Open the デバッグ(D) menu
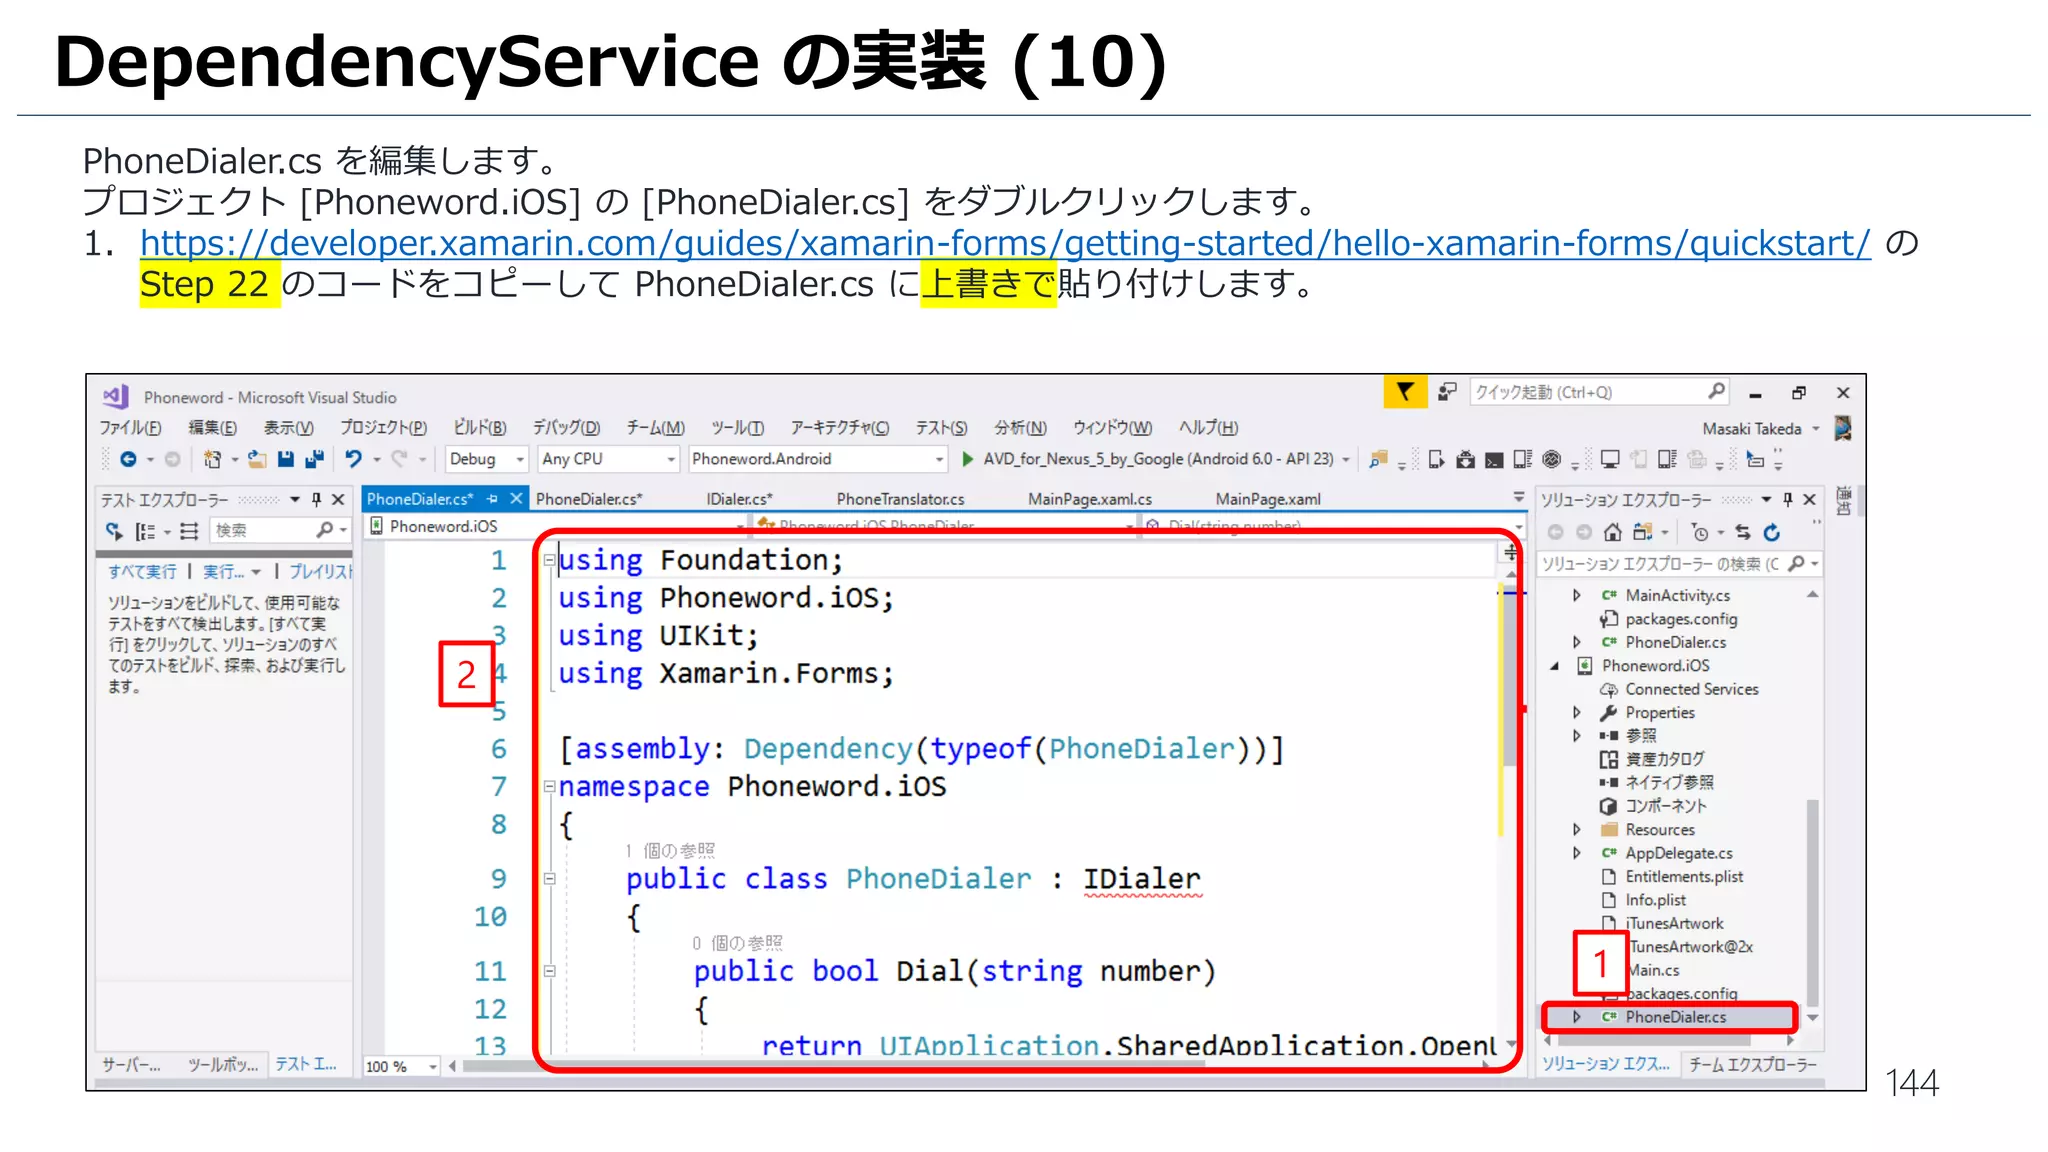The width and height of the screenshot is (2048, 1152). pos(566,428)
